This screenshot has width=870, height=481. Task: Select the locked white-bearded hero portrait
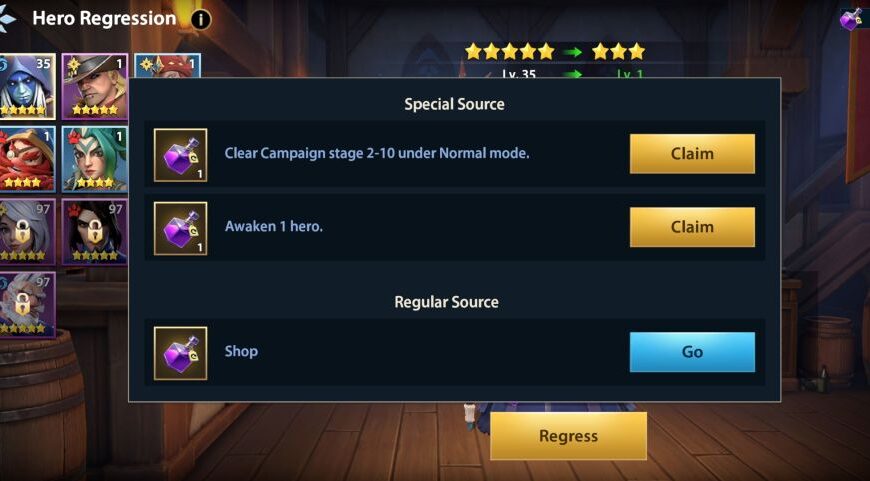tap(27, 305)
